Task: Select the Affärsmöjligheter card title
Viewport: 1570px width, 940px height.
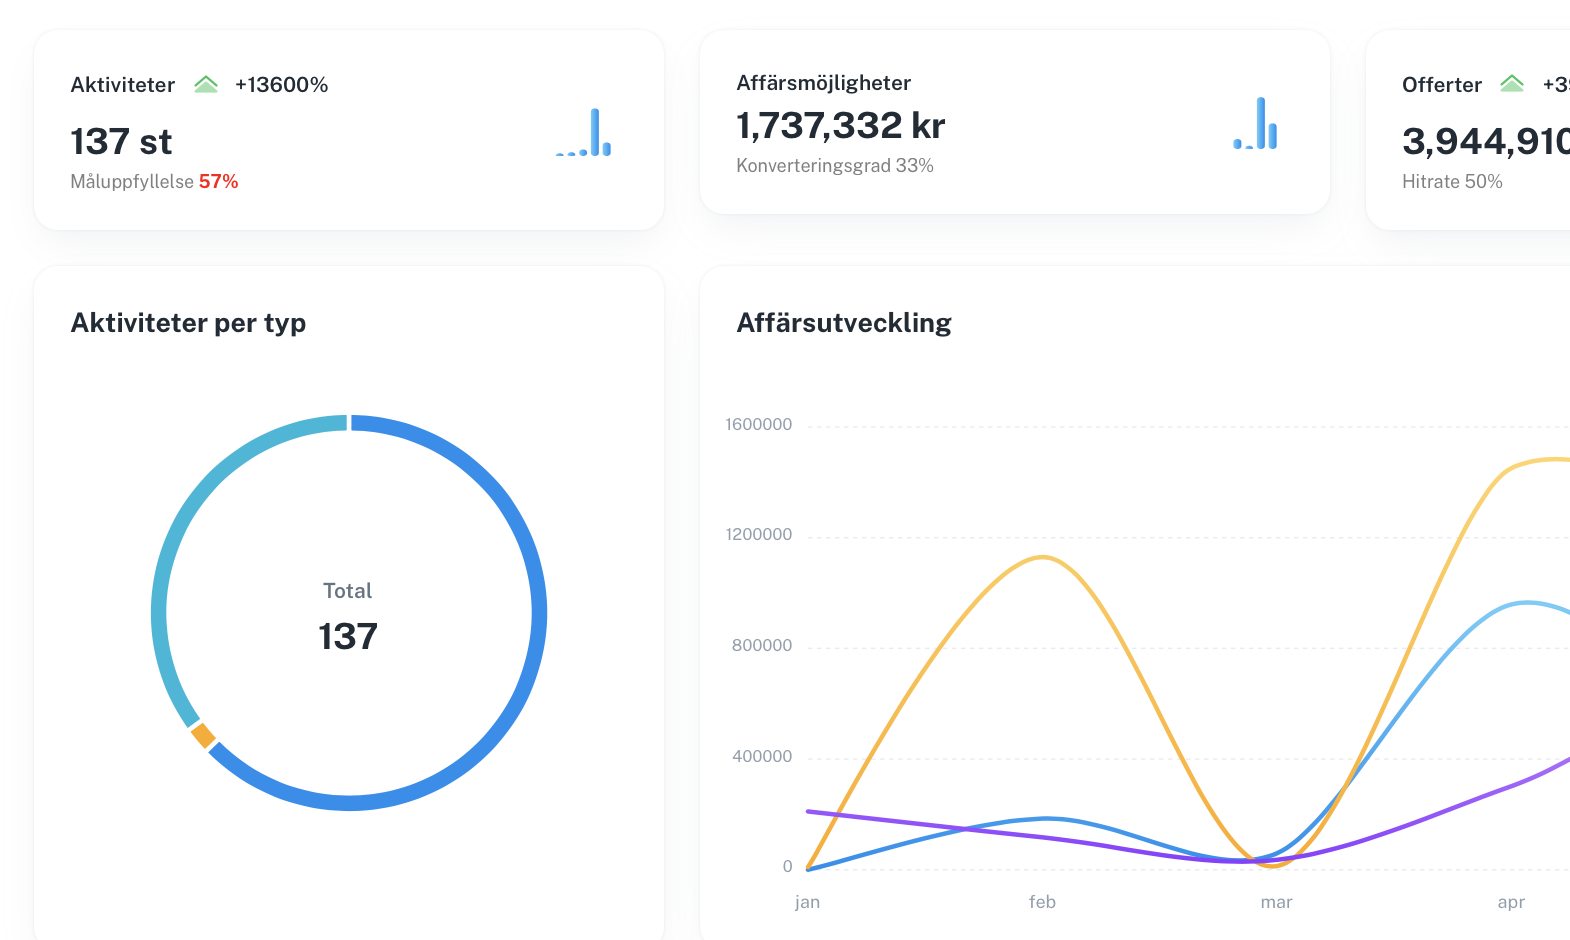Action: pyautogui.click(x=824, y=83)
